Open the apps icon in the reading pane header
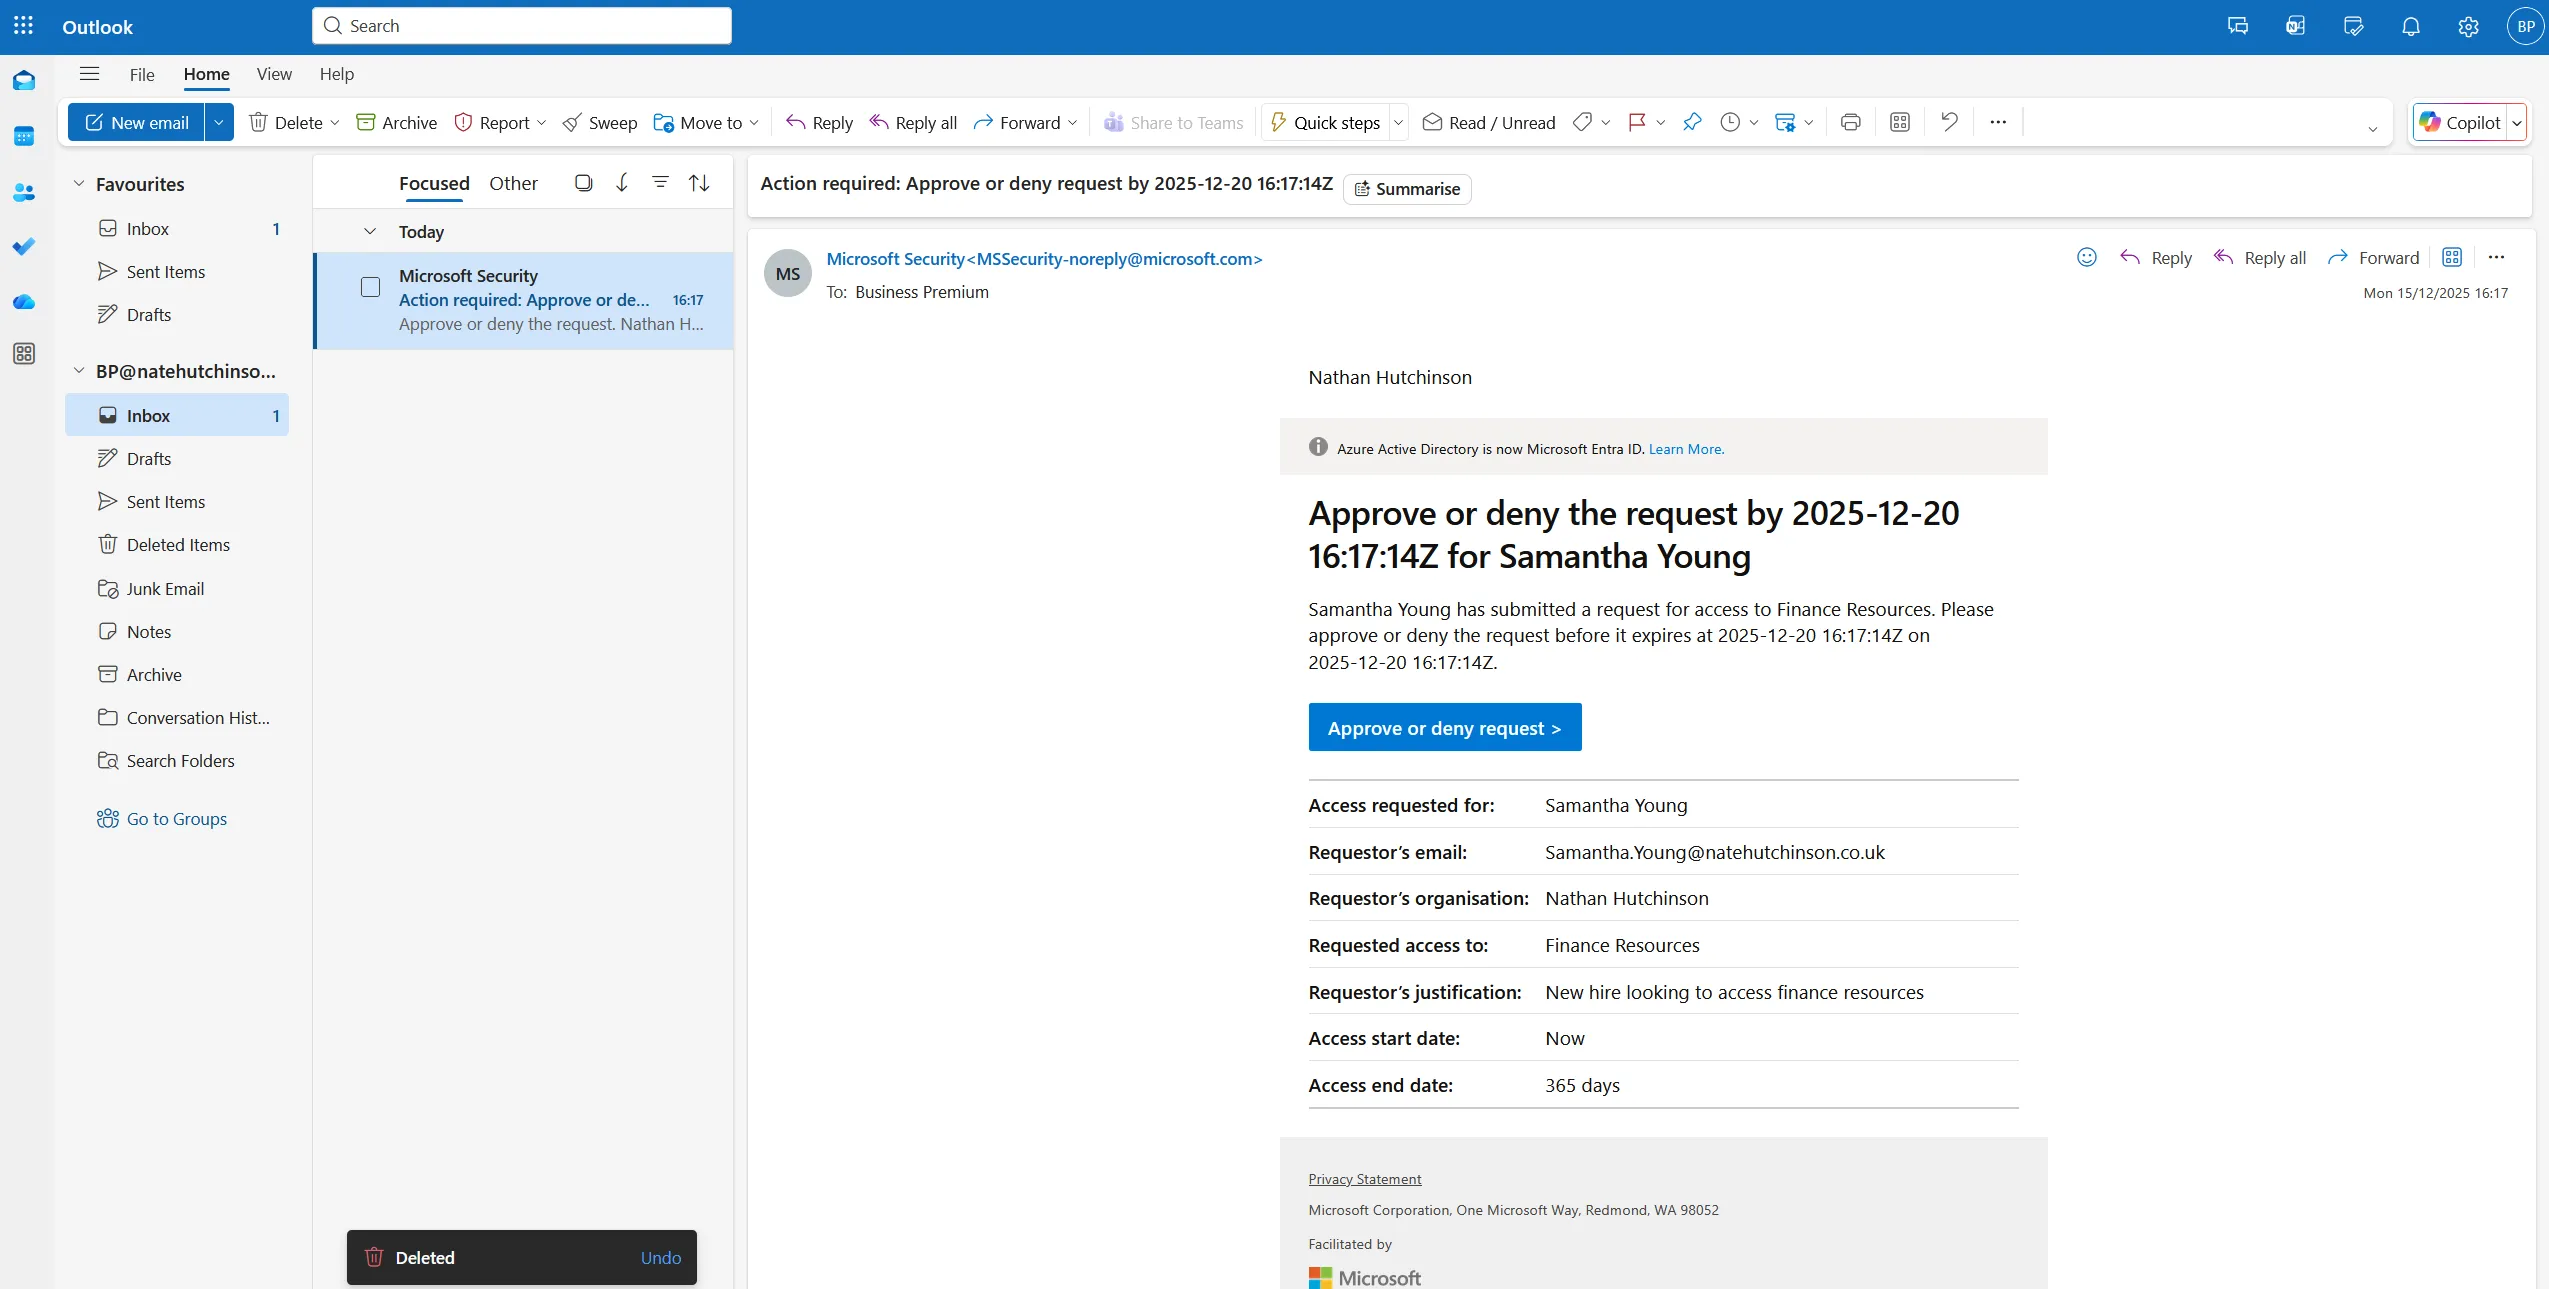Viewport: 2549px width, 1289px height. coord(2452,258)
